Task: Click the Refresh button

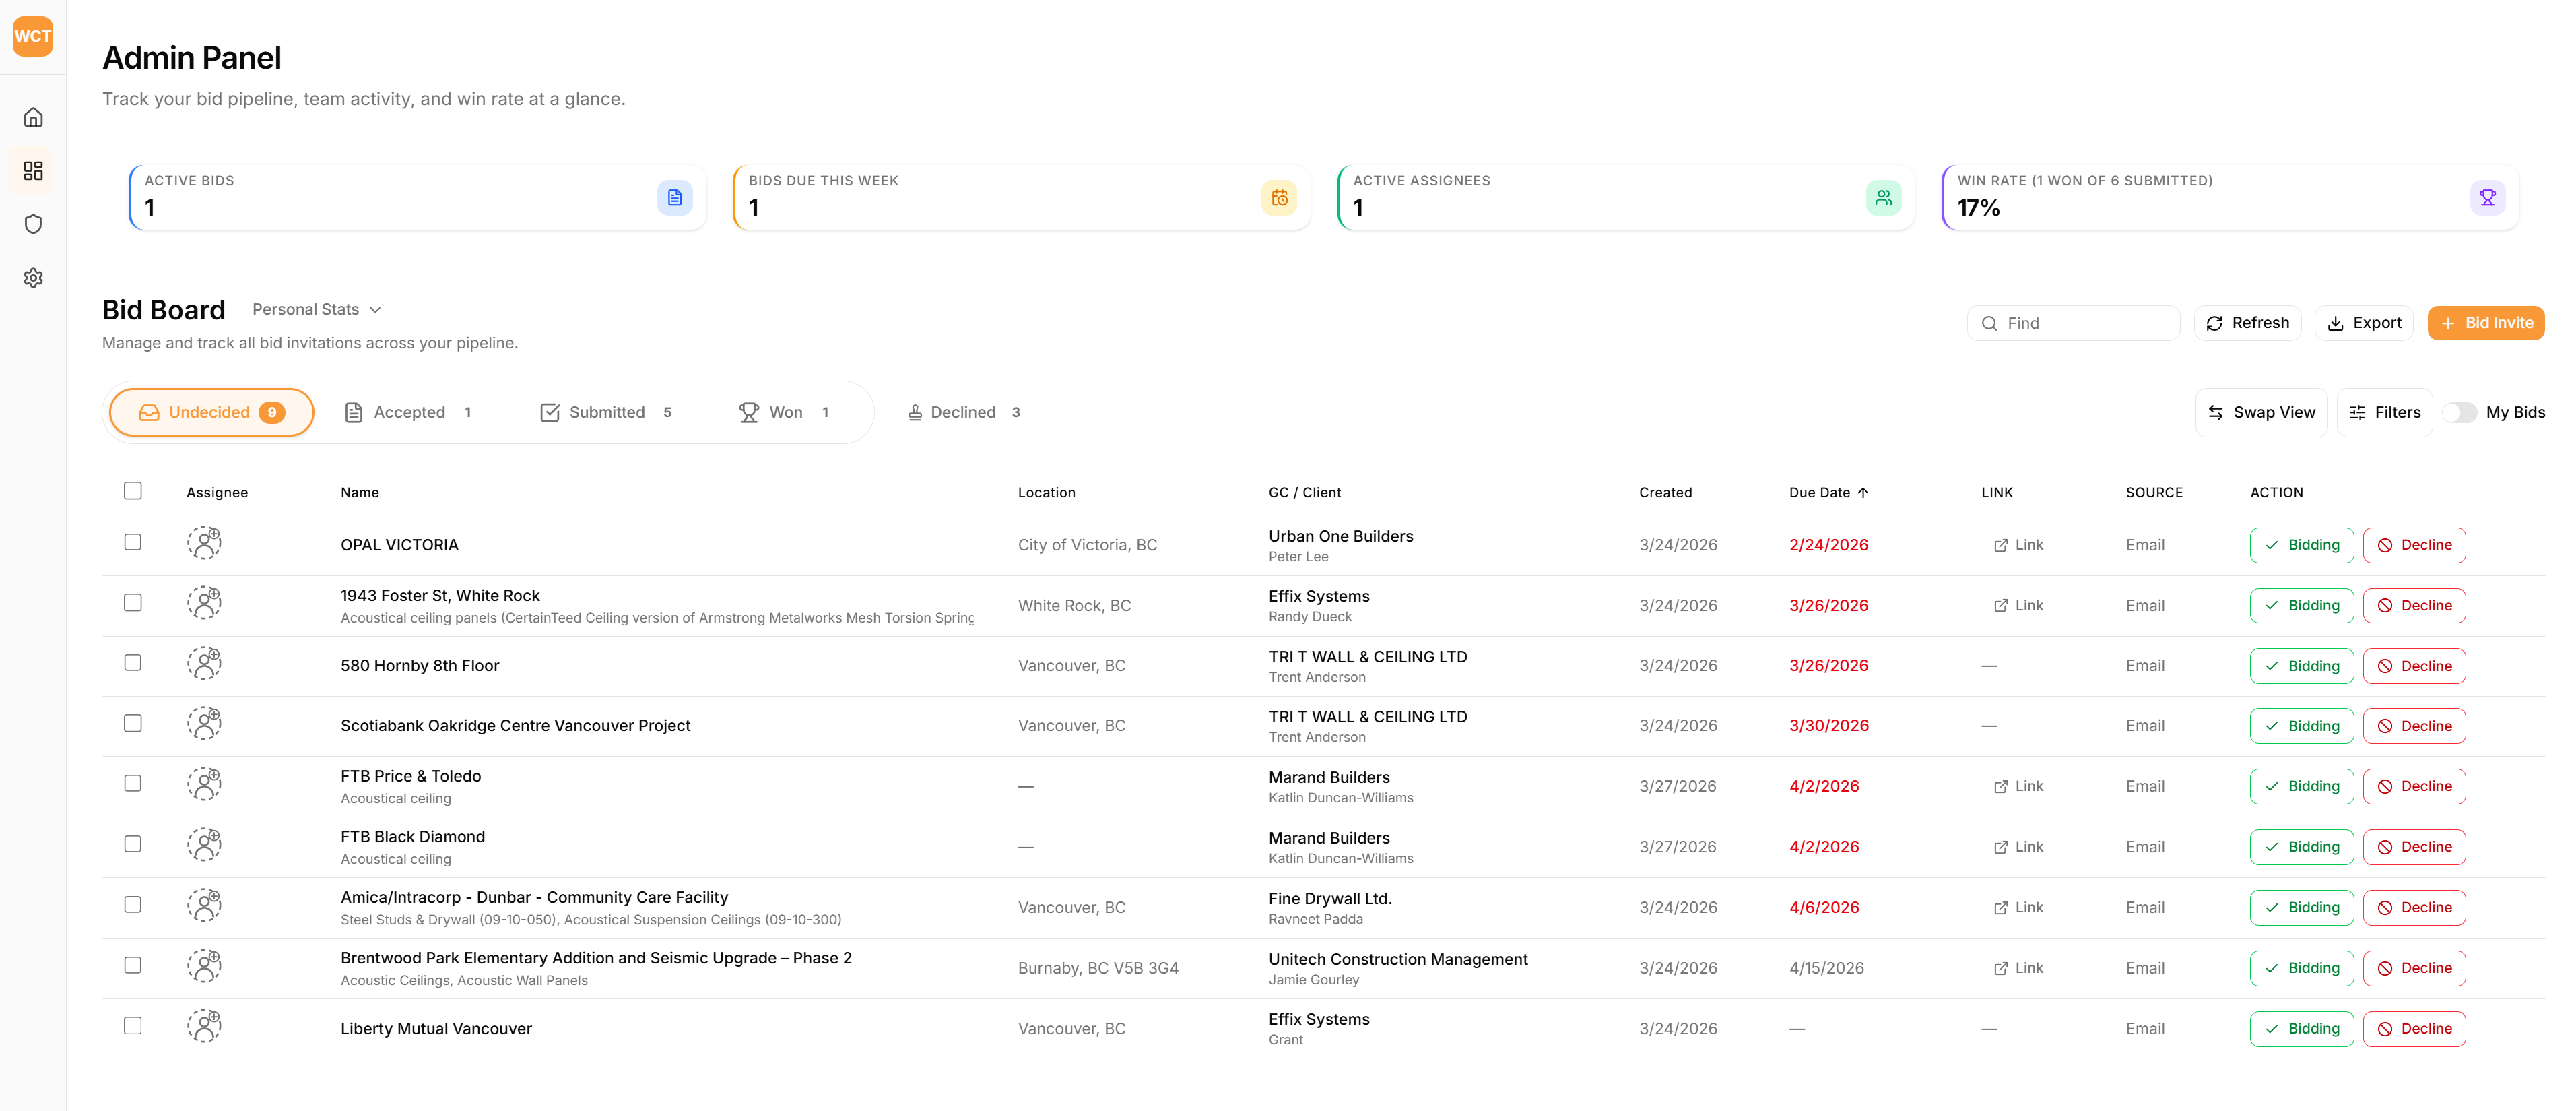Action: 2248,322
